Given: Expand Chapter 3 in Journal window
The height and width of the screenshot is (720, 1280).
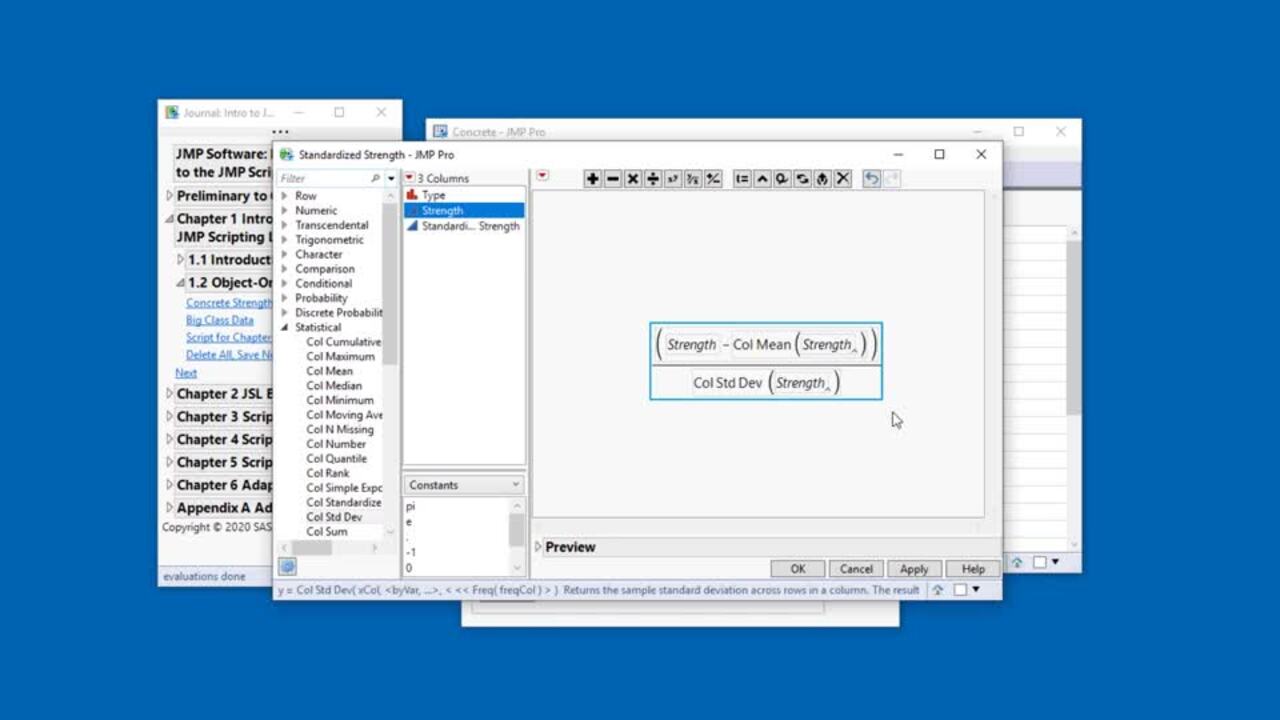Looking at the screenshot, I should (169, 417).
